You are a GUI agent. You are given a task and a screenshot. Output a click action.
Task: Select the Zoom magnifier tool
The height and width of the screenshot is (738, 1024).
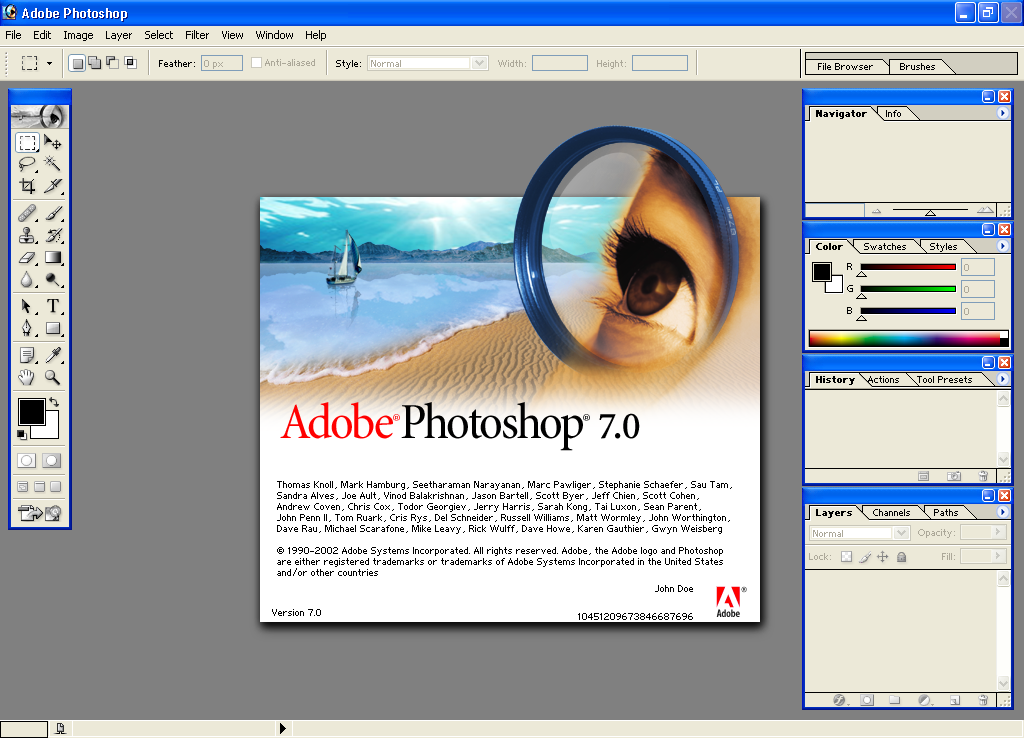pos(53,377)
